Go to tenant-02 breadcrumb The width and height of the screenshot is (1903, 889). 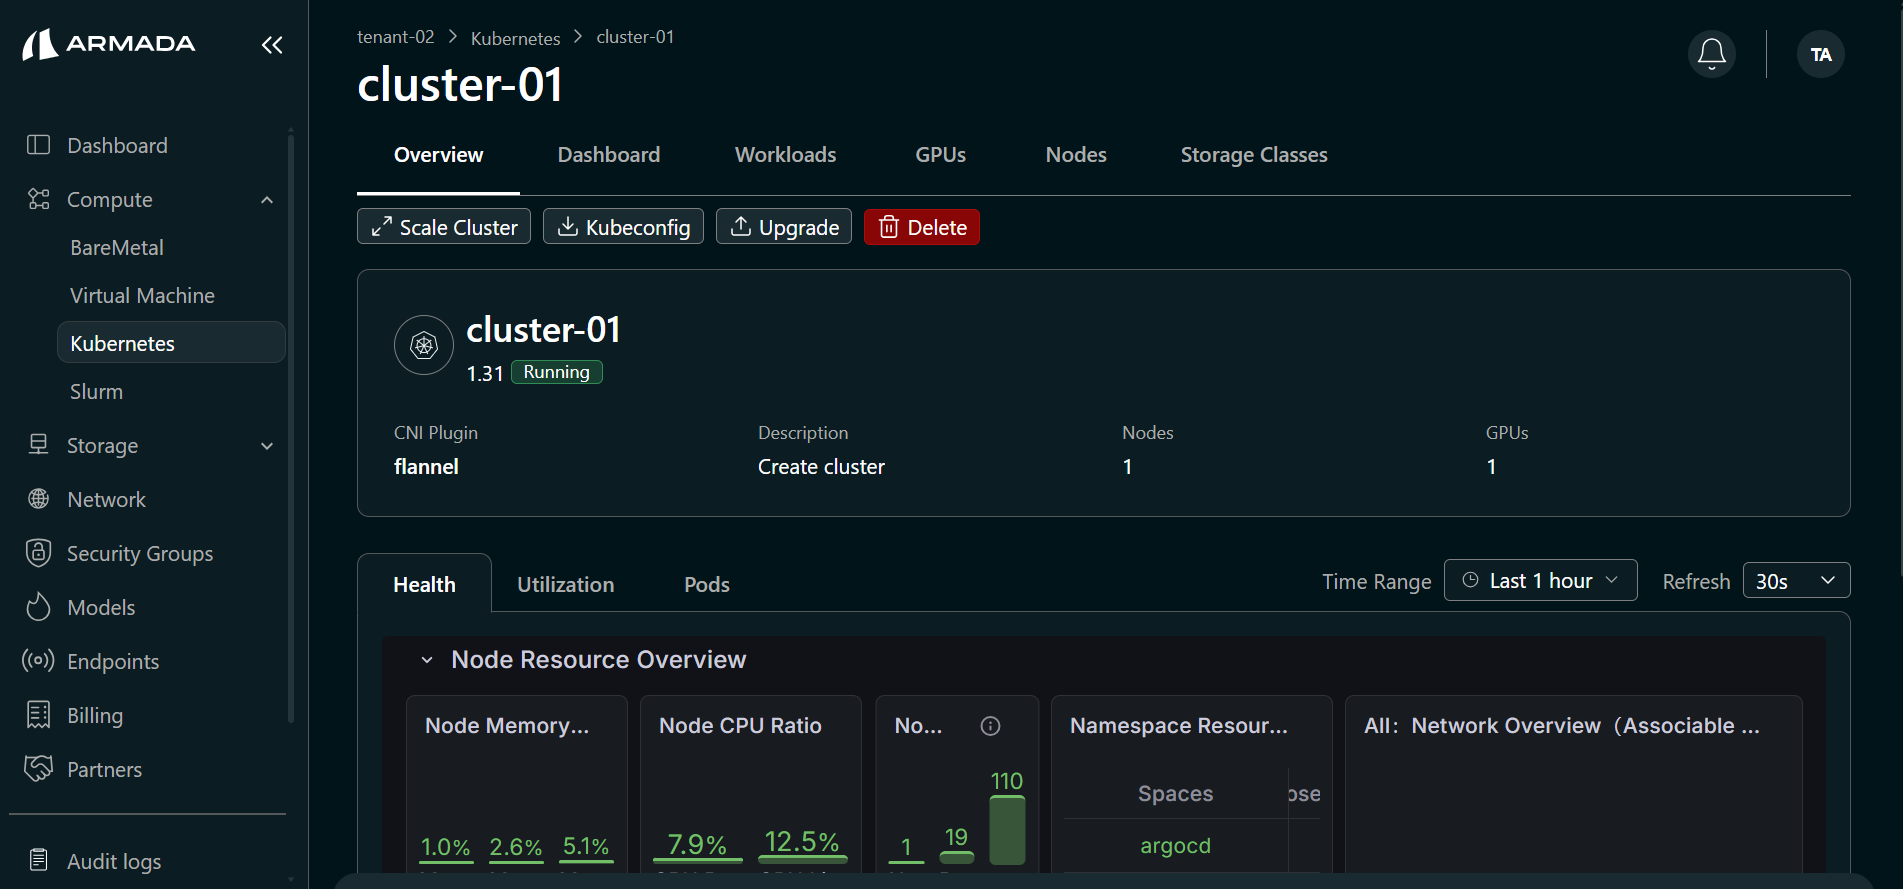[x=396, y=37]
